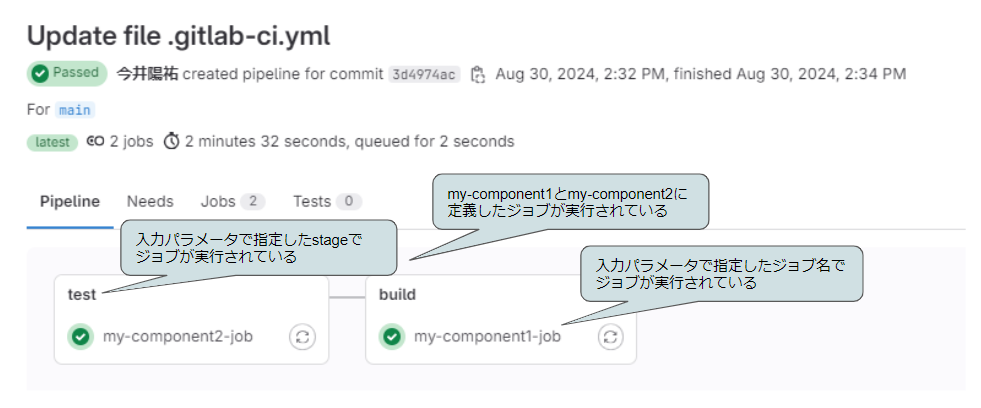Click the test stage header
Viewport: 981px width, 408px height.
[82, 295]
